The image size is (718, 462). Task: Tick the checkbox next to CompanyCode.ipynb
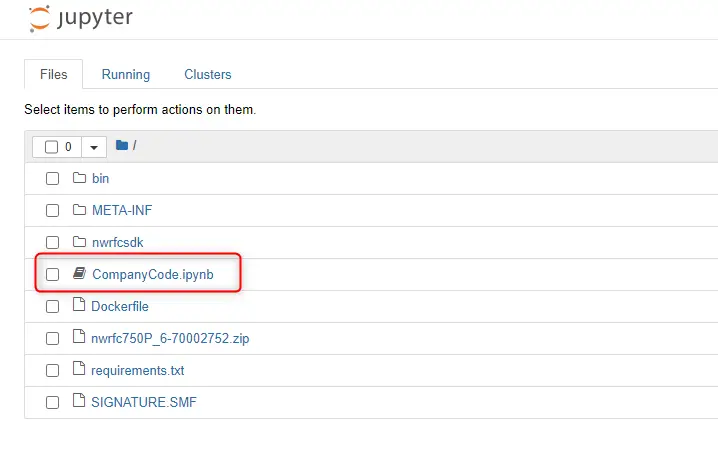click(53, 274)
